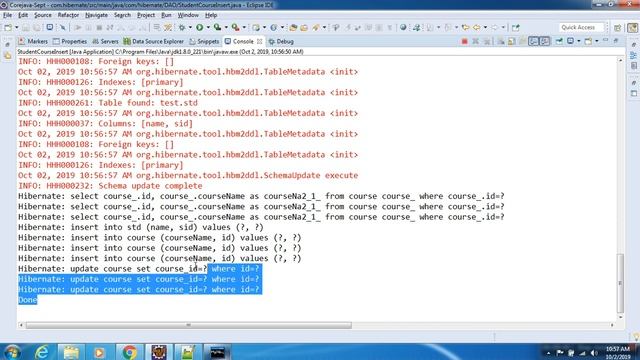Screen dimensions: 640x360
Task: Open the Edit menu
Action: coord(23,15)
